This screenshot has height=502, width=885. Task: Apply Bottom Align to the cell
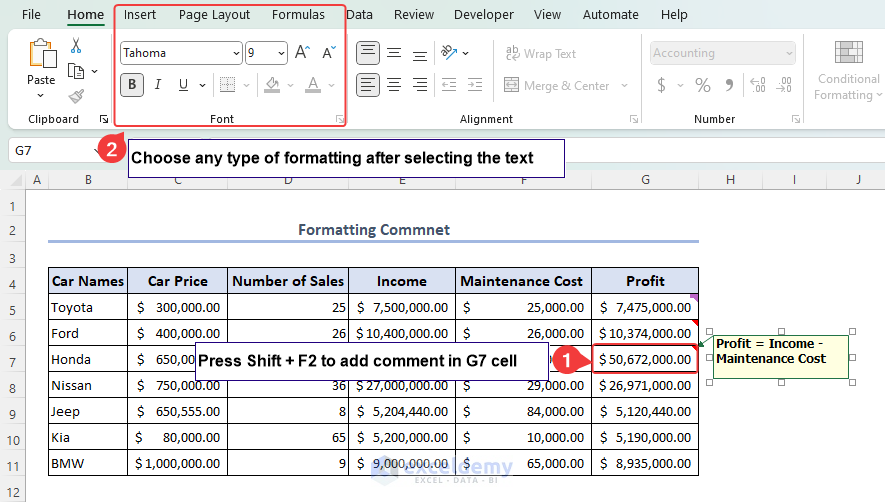pyautogui.click(x=419, y=54)
